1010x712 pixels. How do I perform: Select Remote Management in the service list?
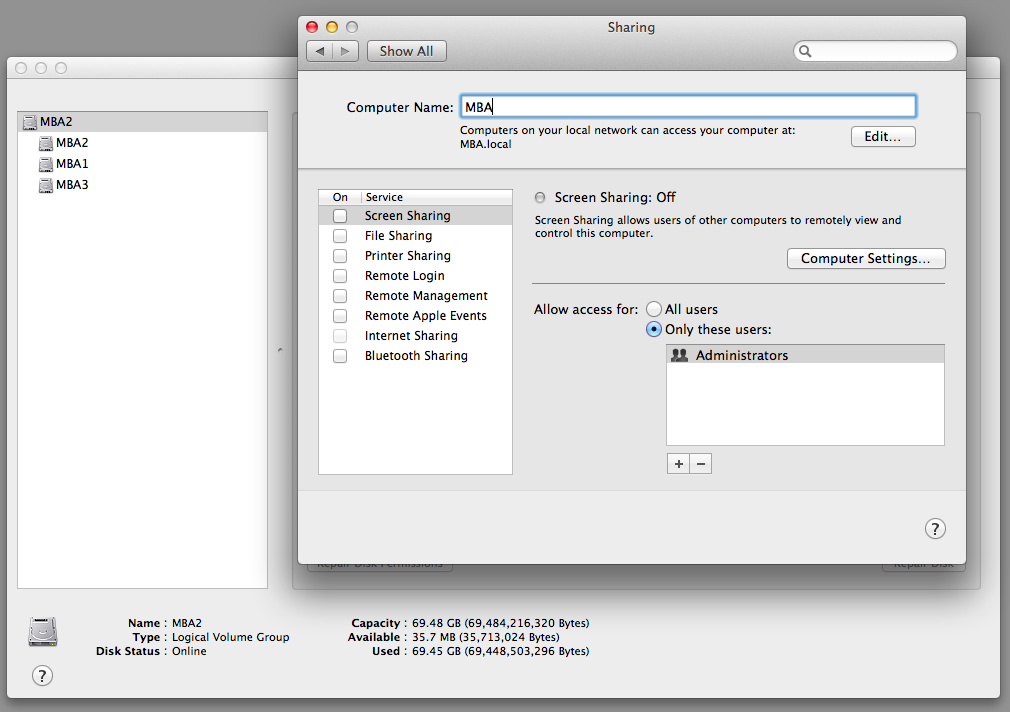[415, 296]
